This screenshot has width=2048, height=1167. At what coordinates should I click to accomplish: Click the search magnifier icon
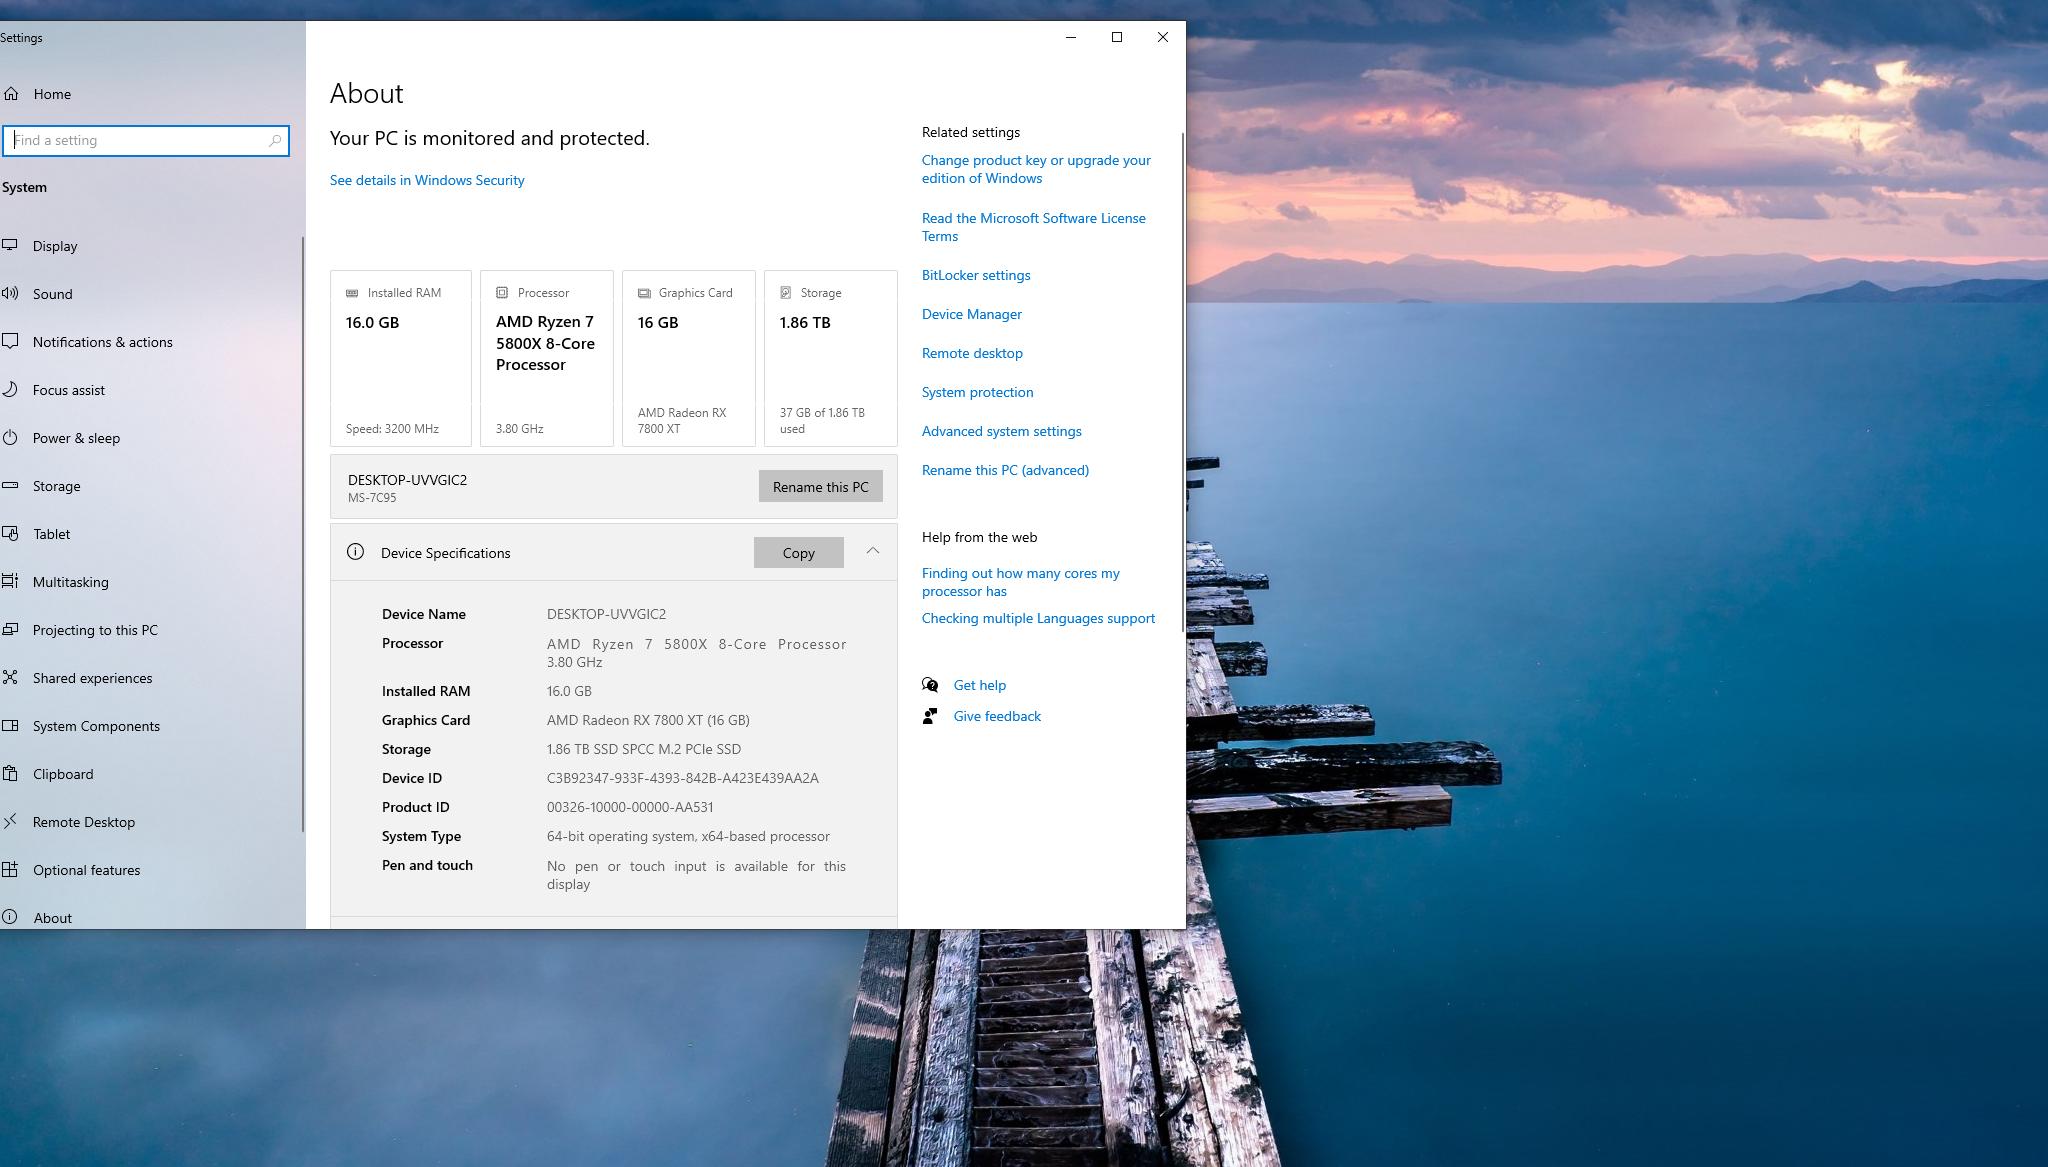tap(275, 141)
